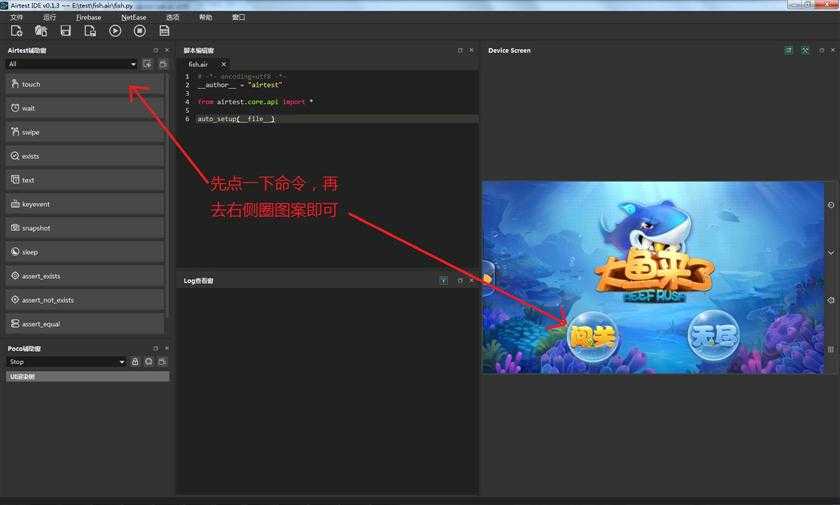The height and width of the screenshot is (505, 840).
Task: Open the Poco mode dropdown showing Stop
Action: coord(66,362)
